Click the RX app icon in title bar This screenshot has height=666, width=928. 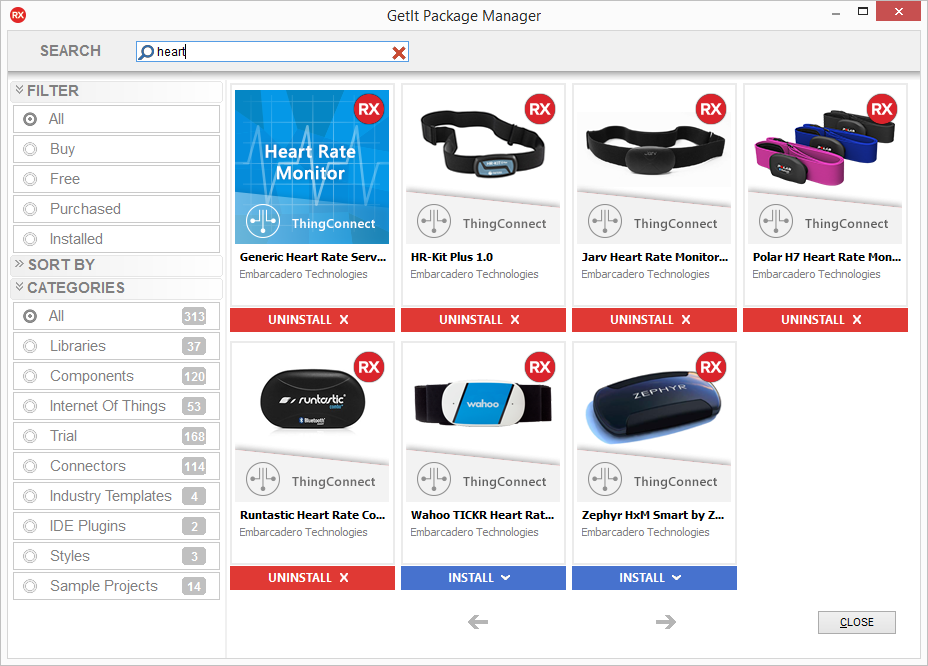(x=17, y=15)
